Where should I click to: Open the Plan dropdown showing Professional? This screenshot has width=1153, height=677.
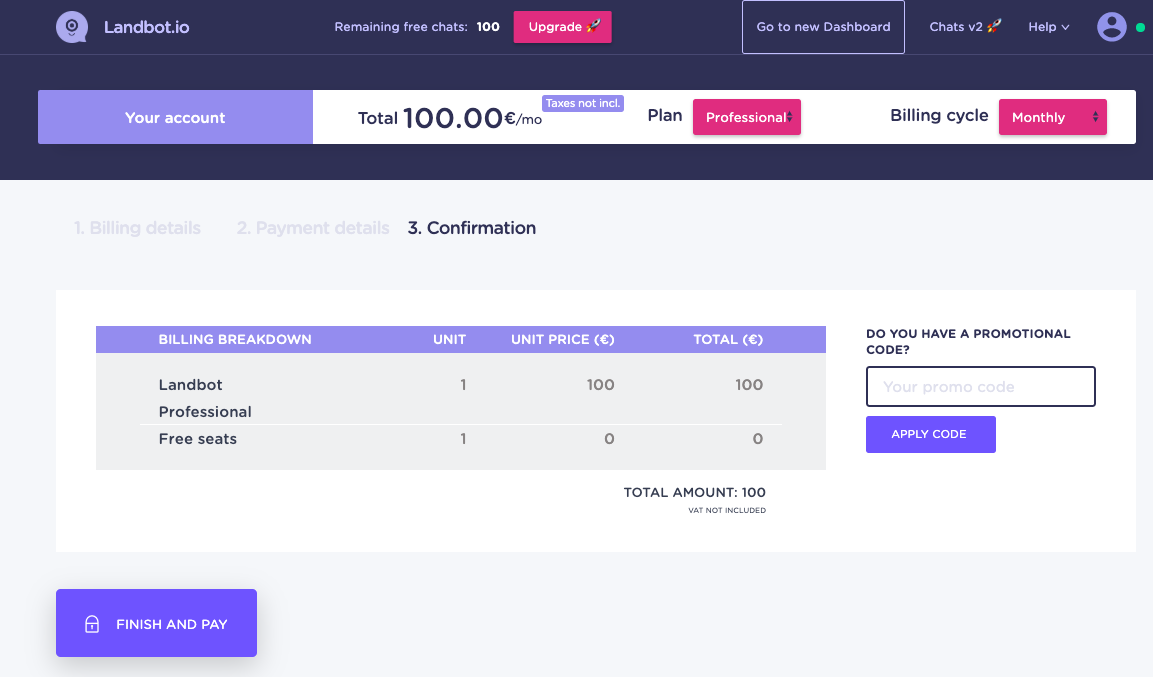pos(746,117)
